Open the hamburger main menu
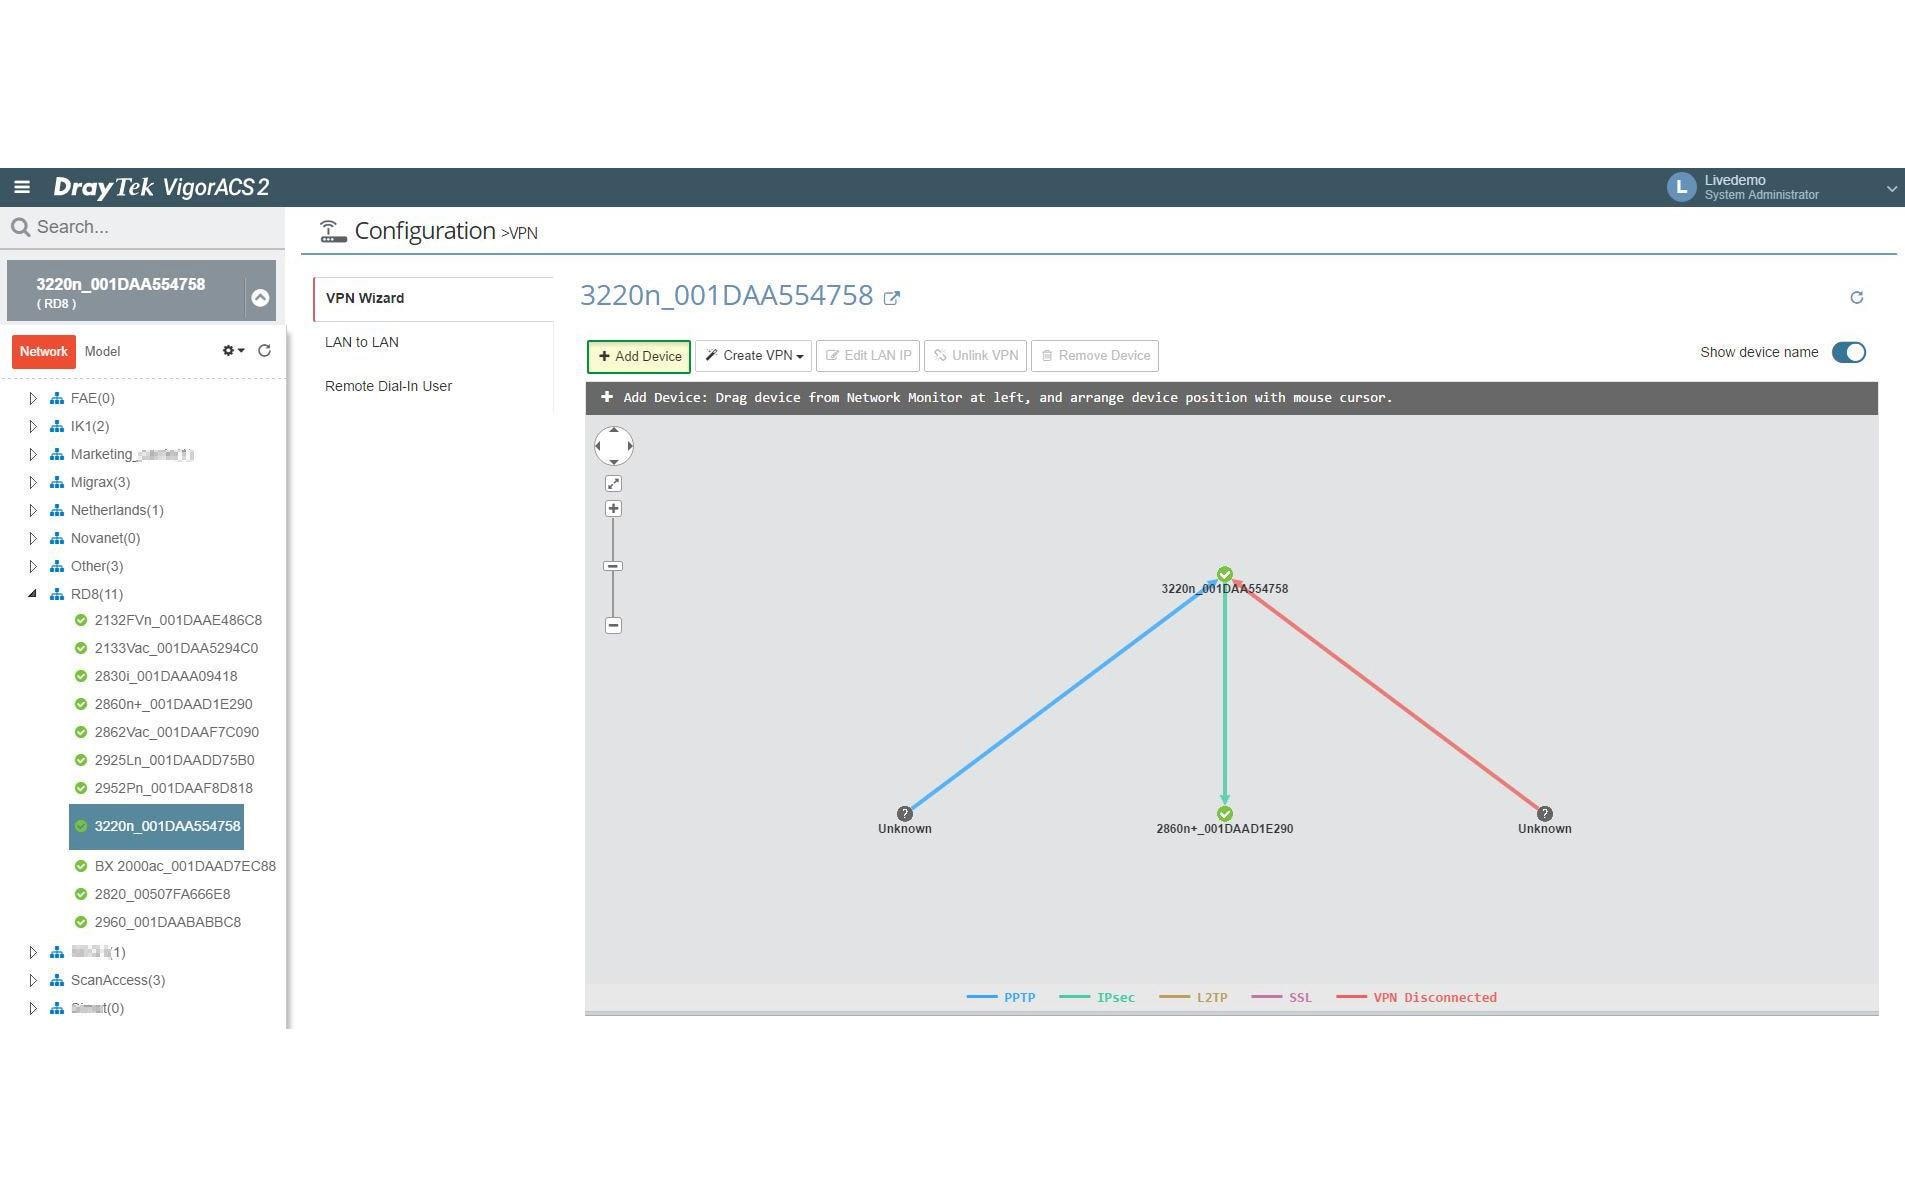The image size is (1905, 1198). click(x=22, y=187)
